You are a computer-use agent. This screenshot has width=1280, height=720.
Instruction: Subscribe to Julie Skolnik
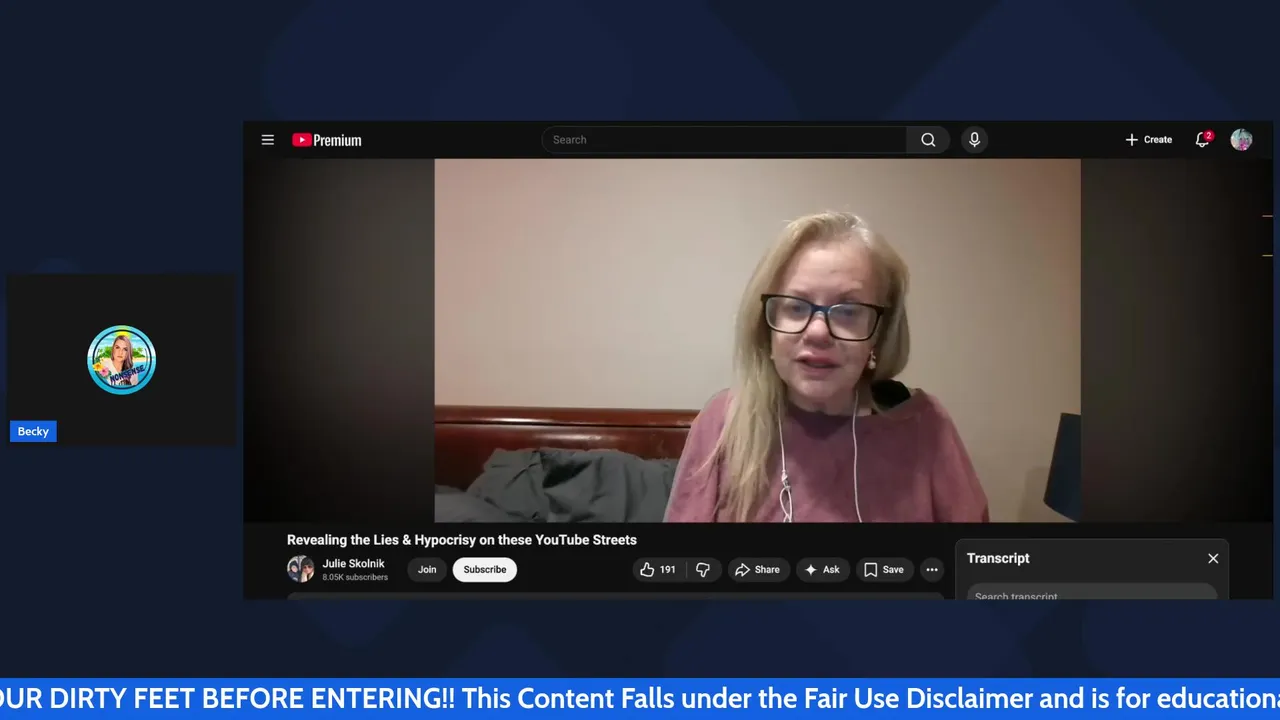pos(485,569)
